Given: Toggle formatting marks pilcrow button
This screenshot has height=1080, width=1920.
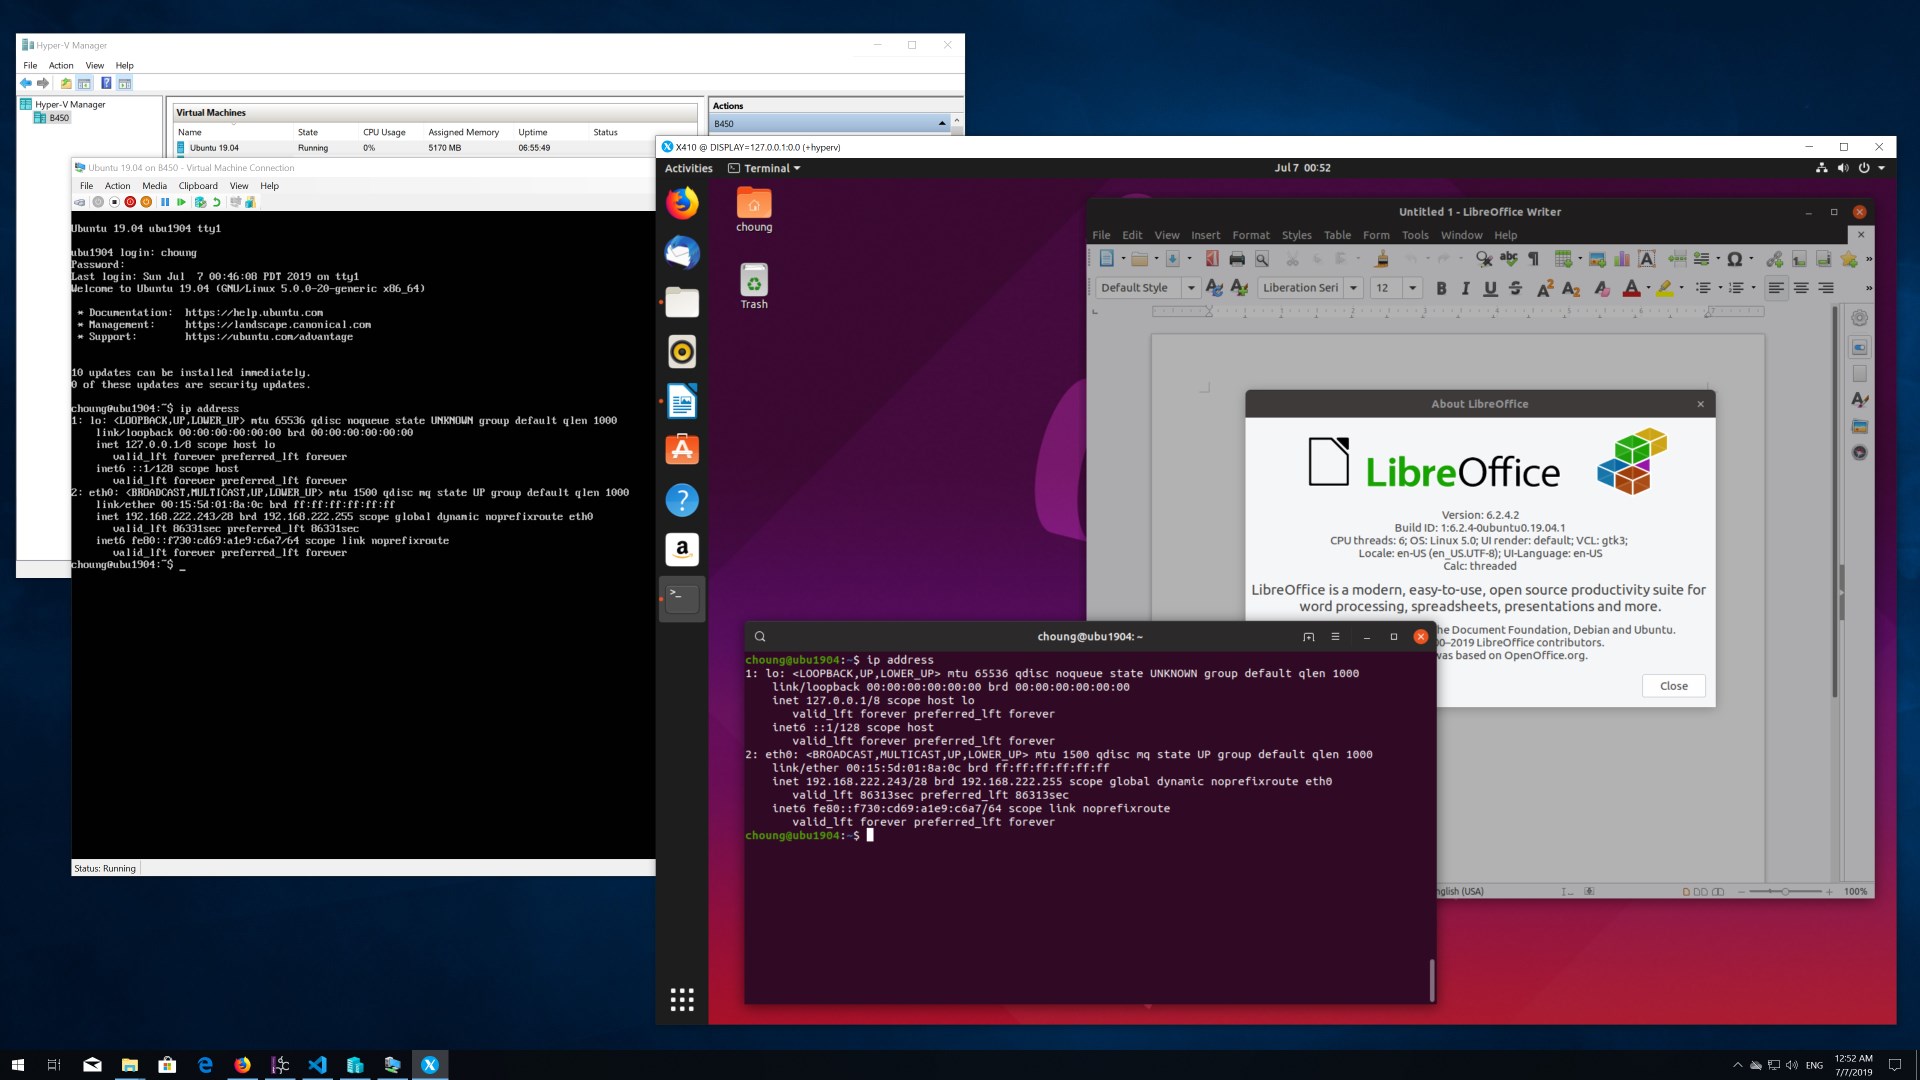Looking at the screenshot, I should point(1533,259).
